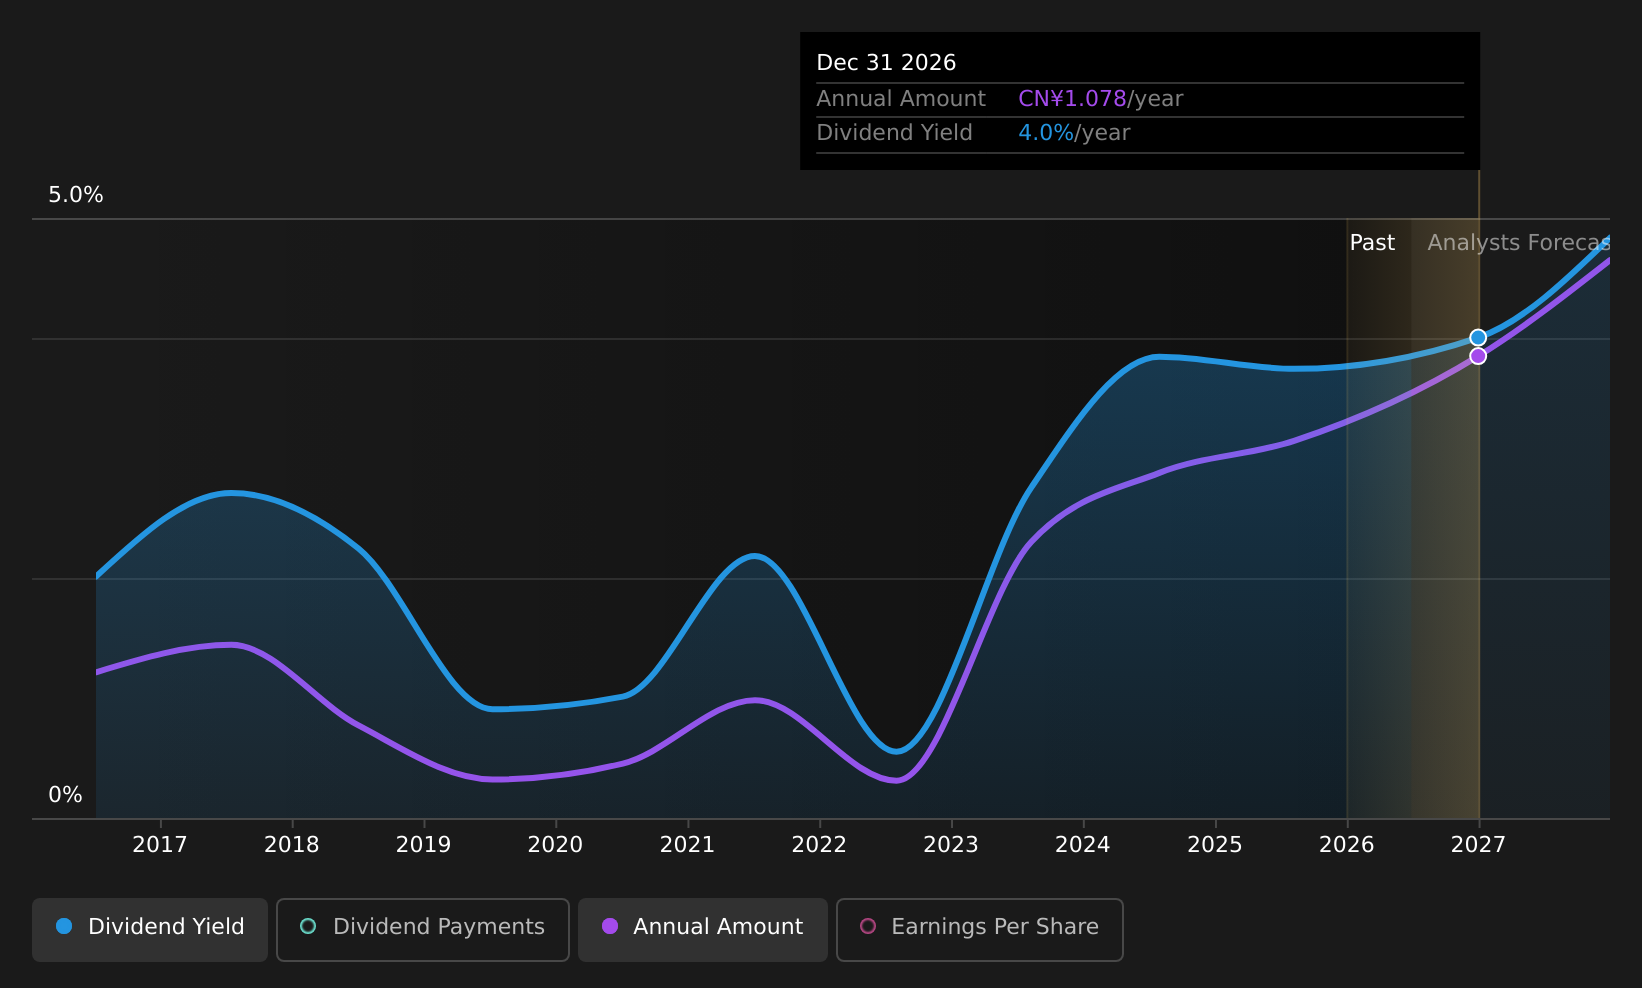Toggle the Dividend Payments series
The height and width of the screenshot is (988, 1642).
423,930
